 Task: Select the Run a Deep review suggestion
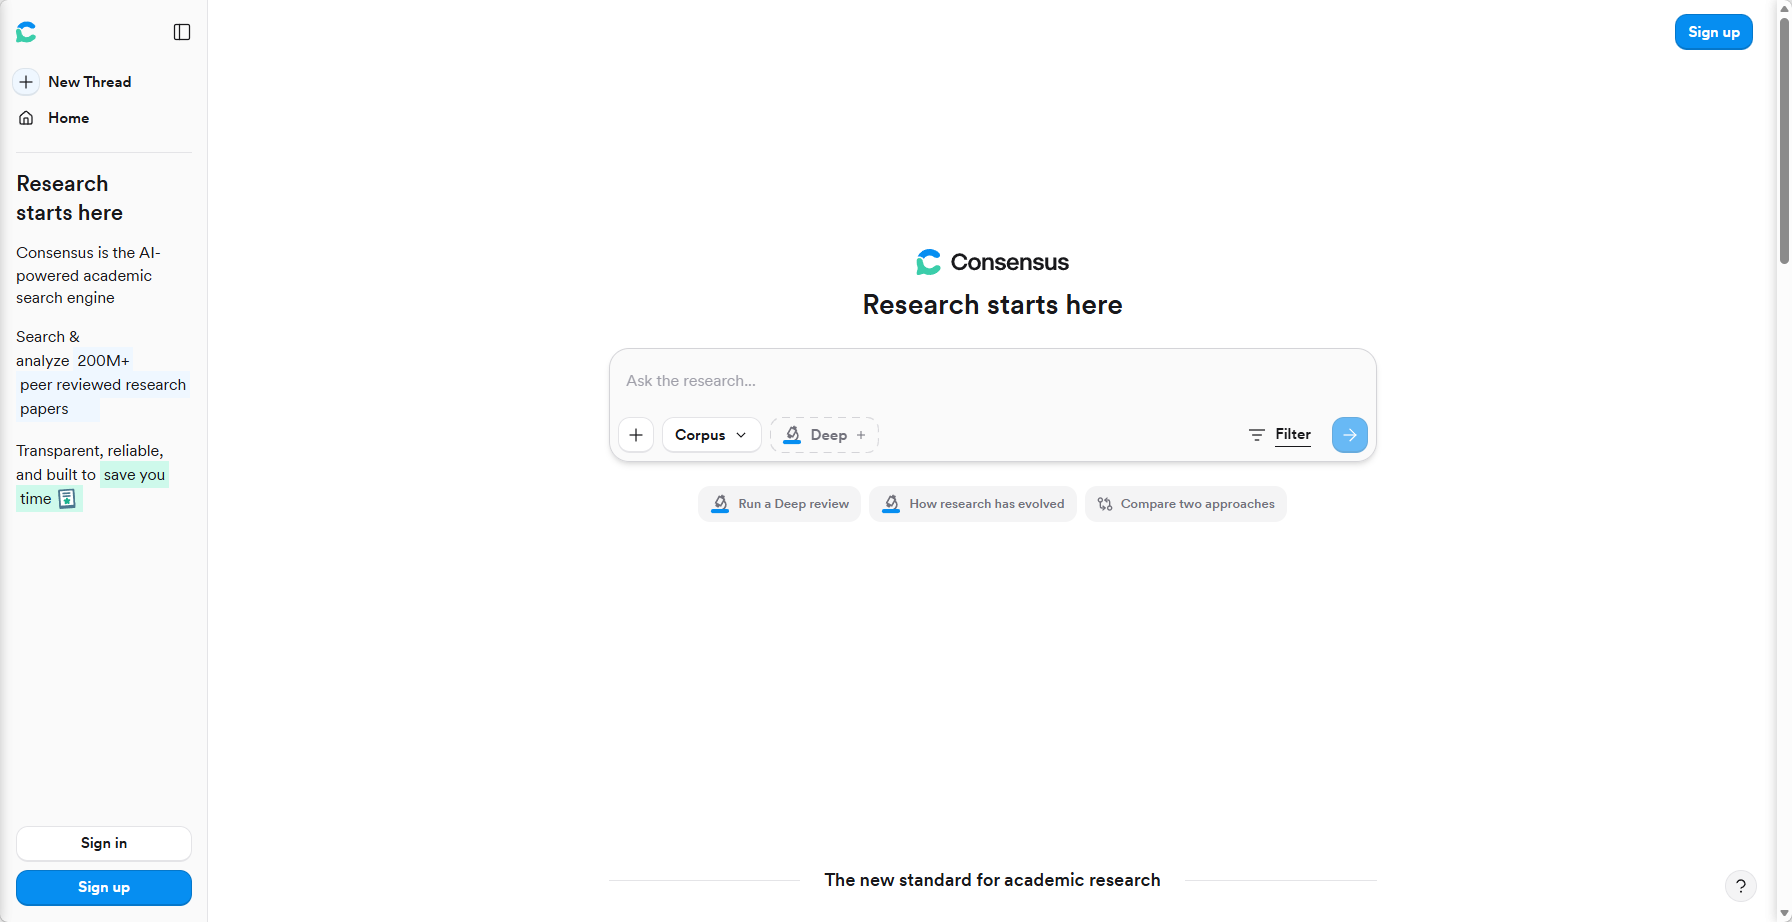click(x=779, y=504)
